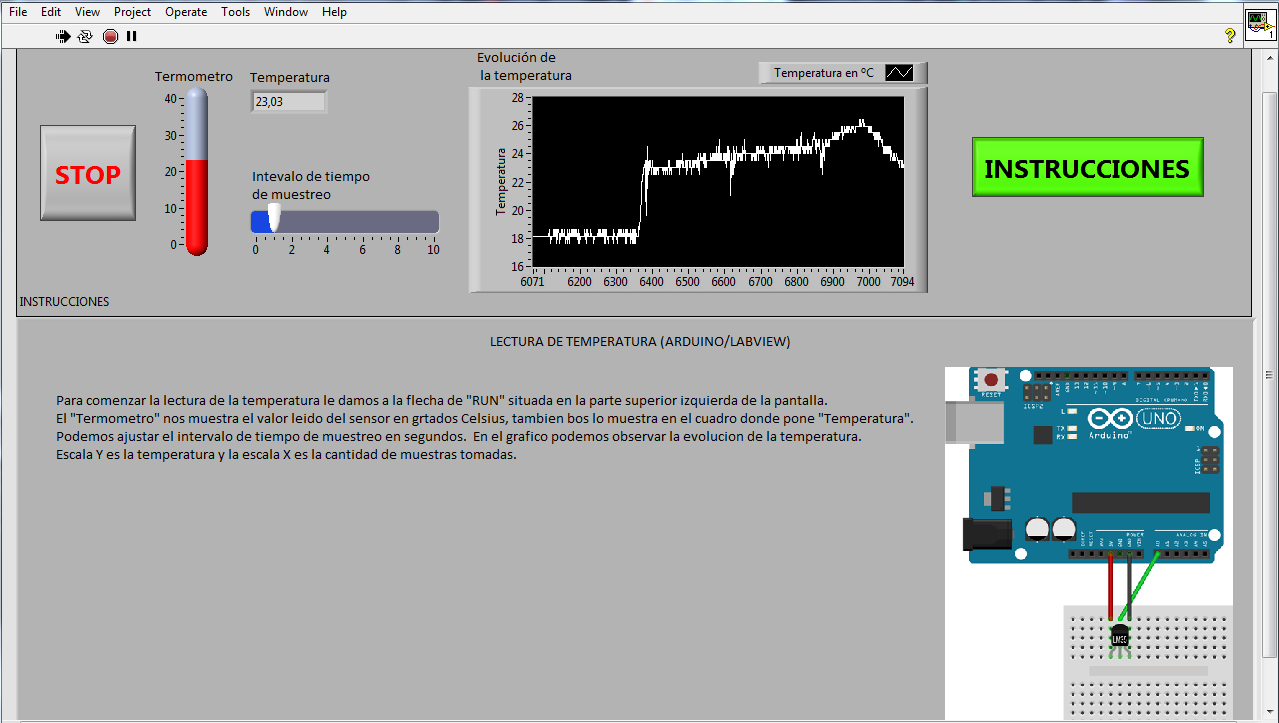Run the VI with the Run arrow icon
The width and height of the screenshot is (1279, 723).
coord(62,36)
